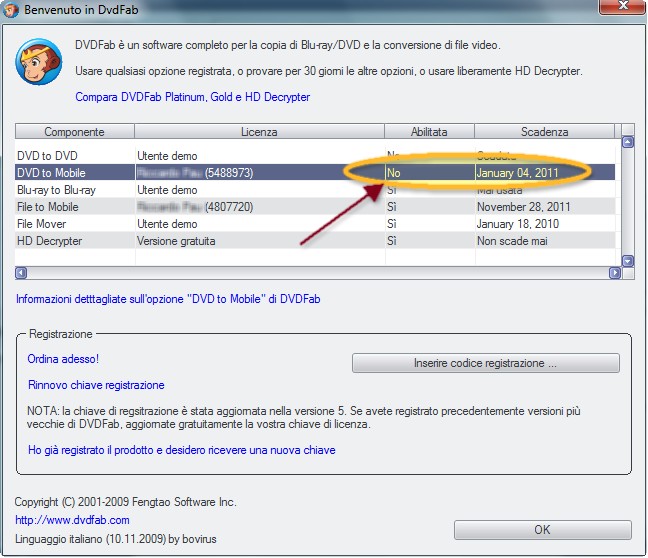Sort by the Componente column header
Image resolution: width=648 pixels, height=558 pixels.
point(74,131)
